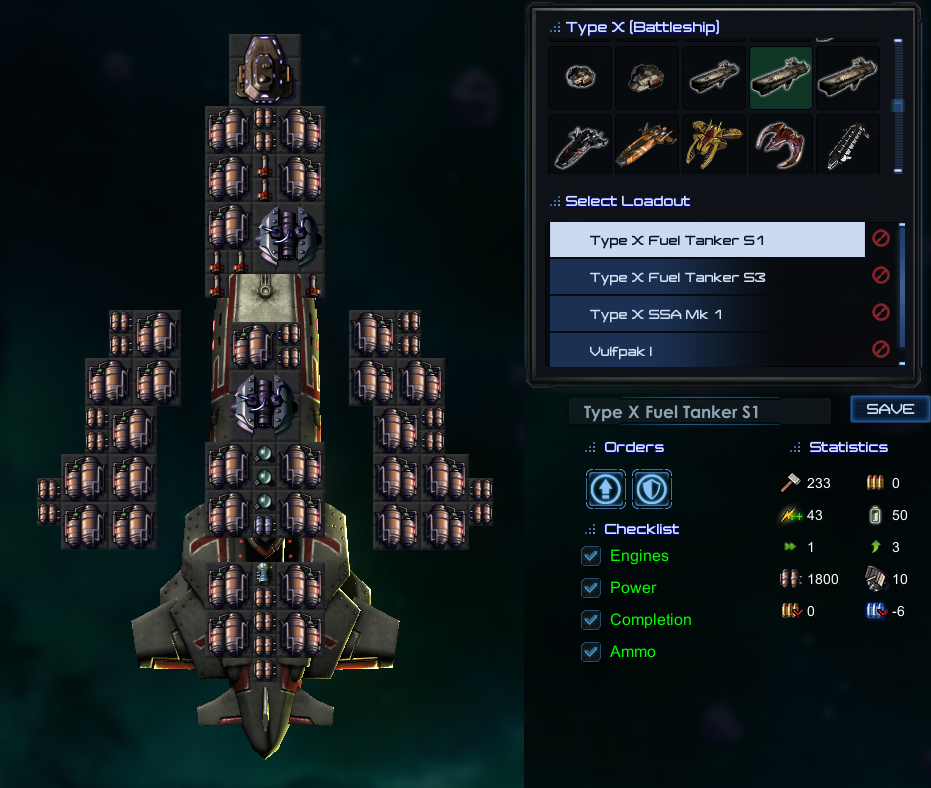
Task: Click the SAVE button
Action: pyautogui.click(x=889, y=409)
